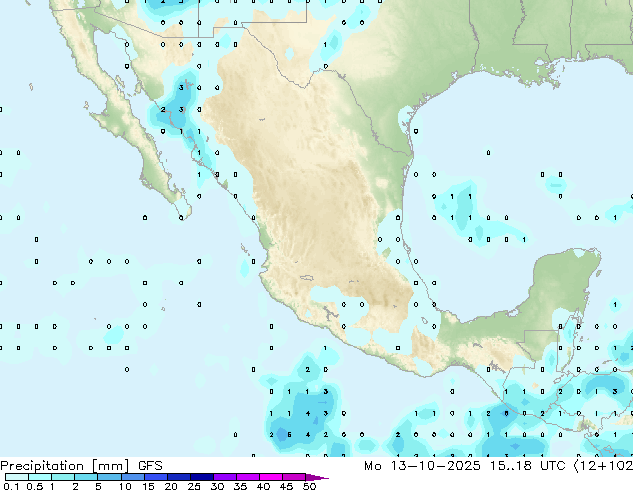Select the 2–5 mm legend swatch
The height and width of the screenshot is (490, 634).
(x=86, y=477)
